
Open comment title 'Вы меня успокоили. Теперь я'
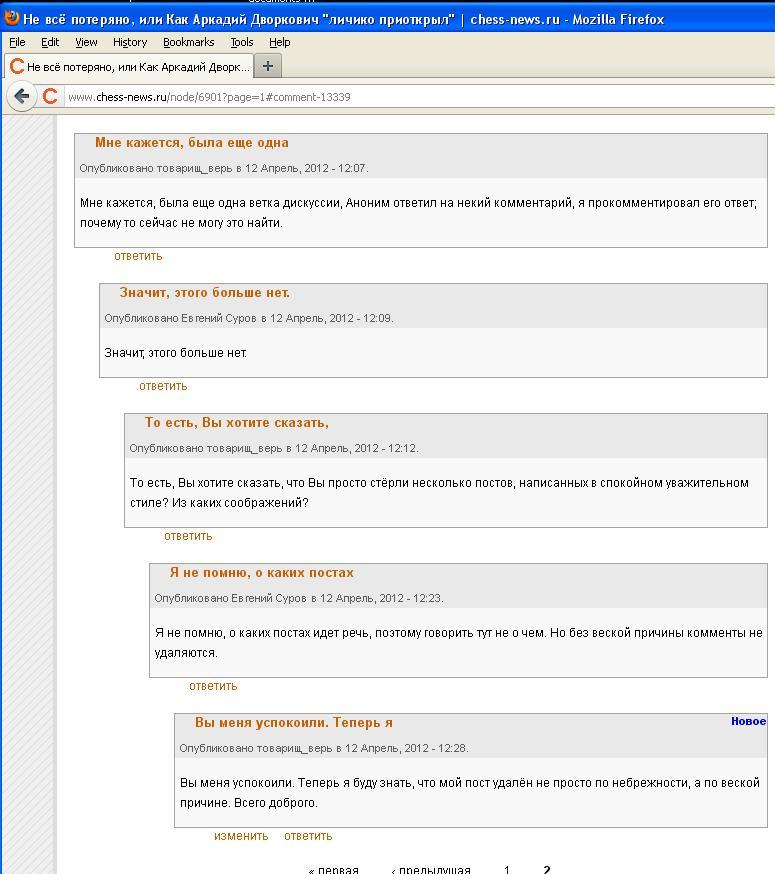(293, 723)
